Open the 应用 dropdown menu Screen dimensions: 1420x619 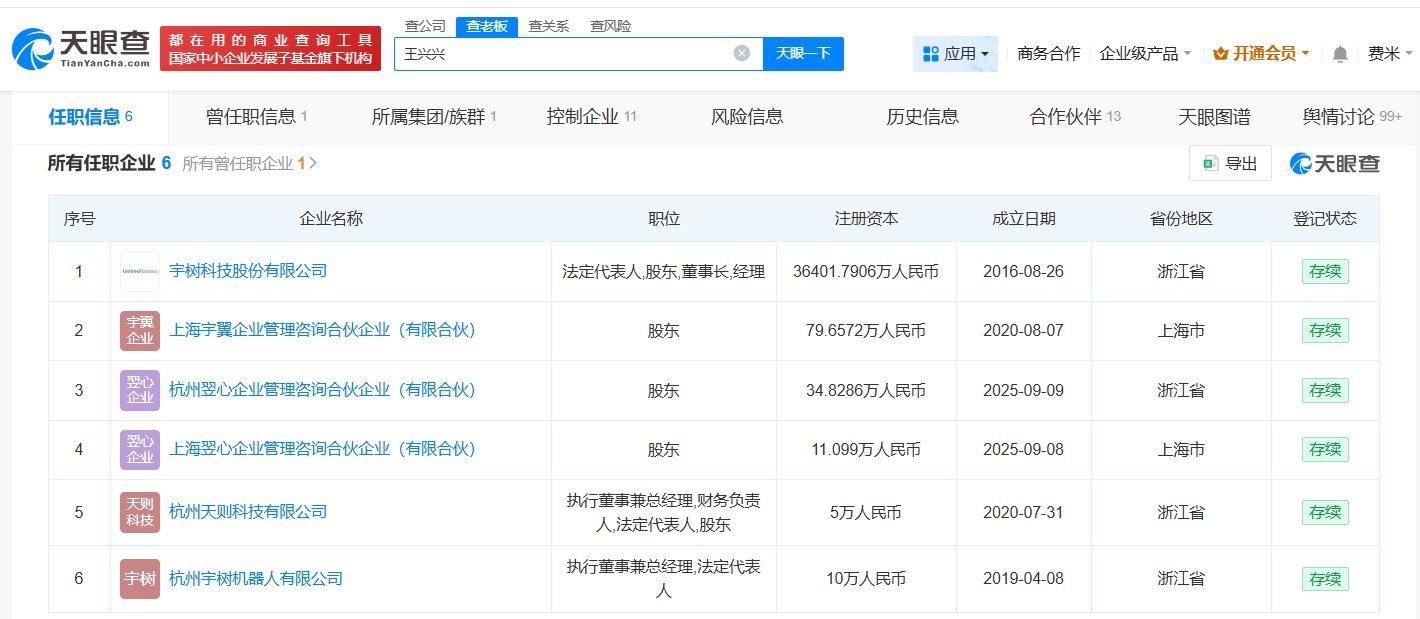(955, 54)
